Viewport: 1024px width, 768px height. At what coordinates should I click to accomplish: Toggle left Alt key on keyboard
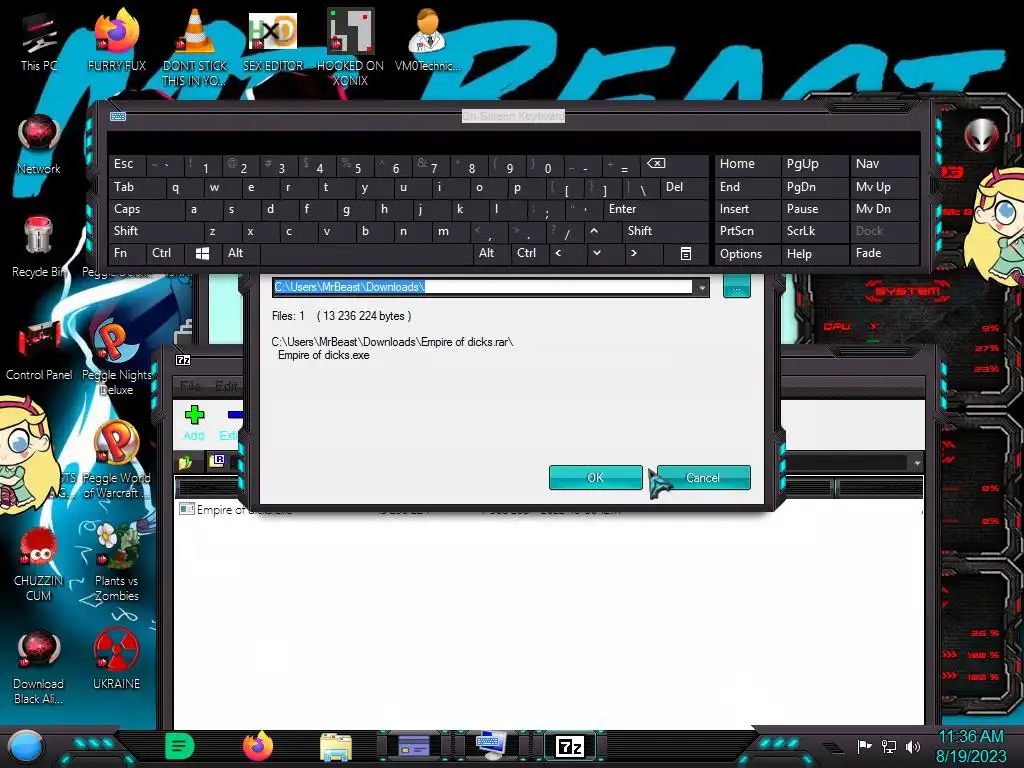240,253
